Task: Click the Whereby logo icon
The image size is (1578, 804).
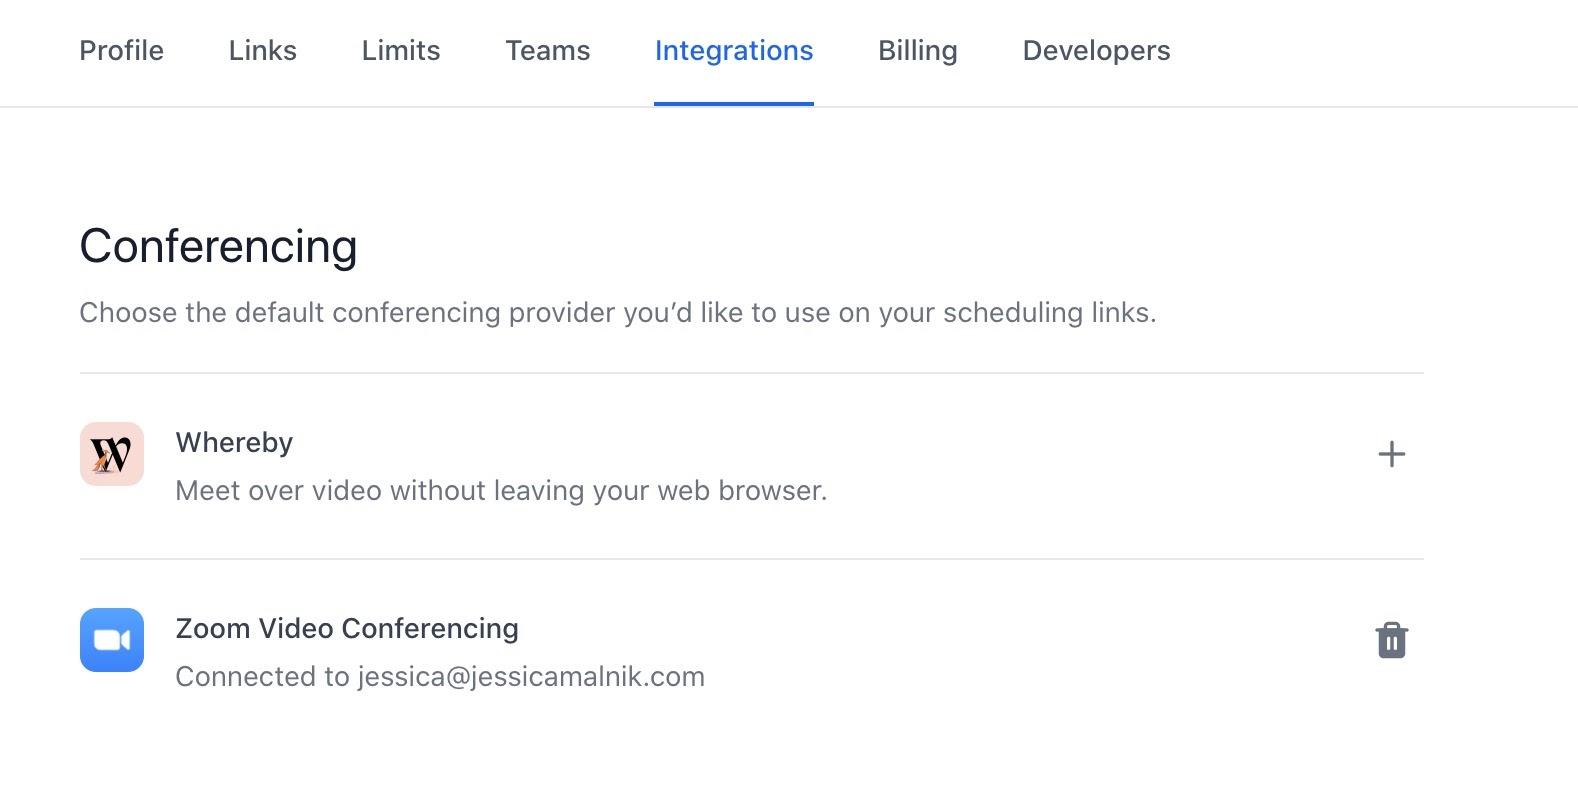Action: (x=112, y=454)
